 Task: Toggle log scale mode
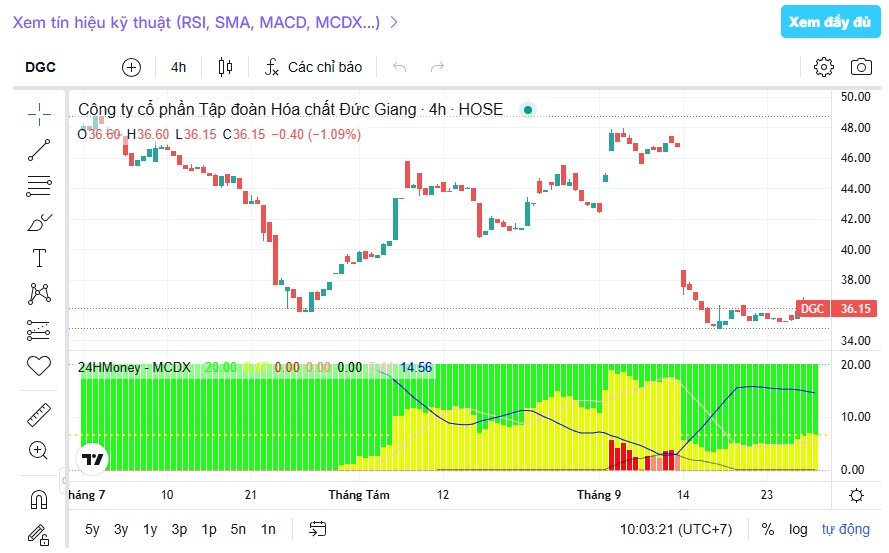click(798, 529)
